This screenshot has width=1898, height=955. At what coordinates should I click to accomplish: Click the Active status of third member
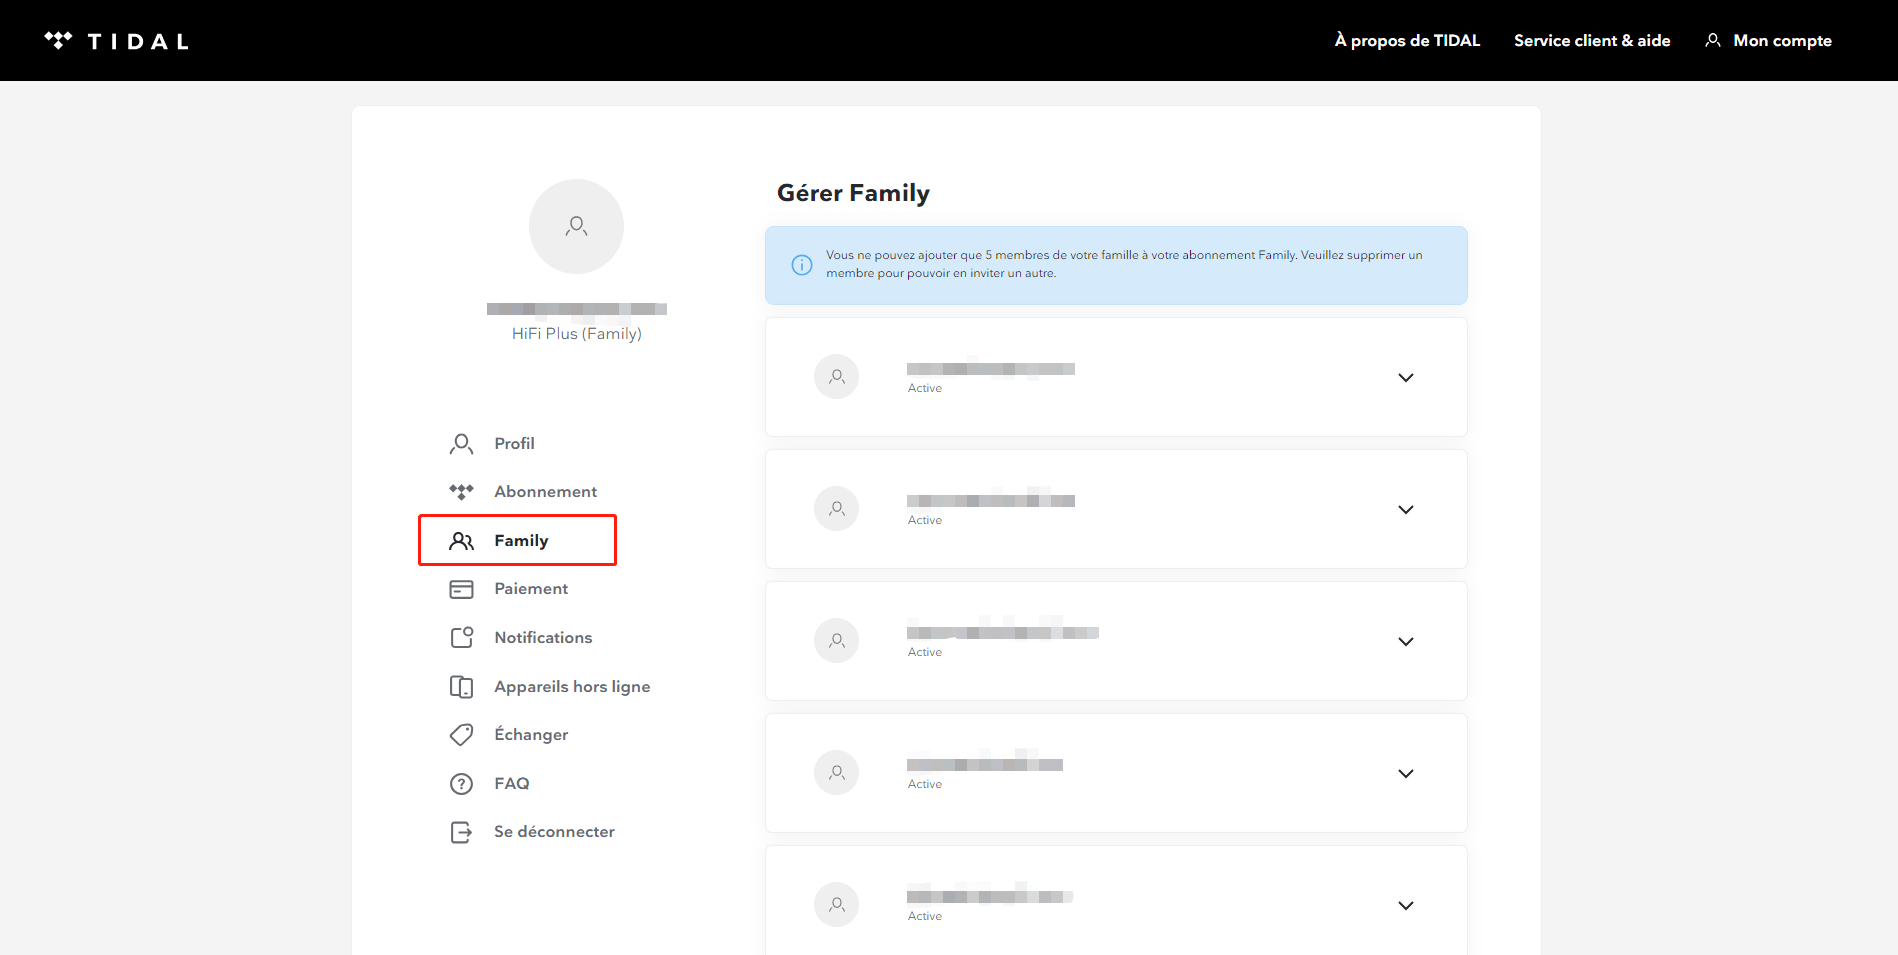pyautogui.click(x=925, y=652)
